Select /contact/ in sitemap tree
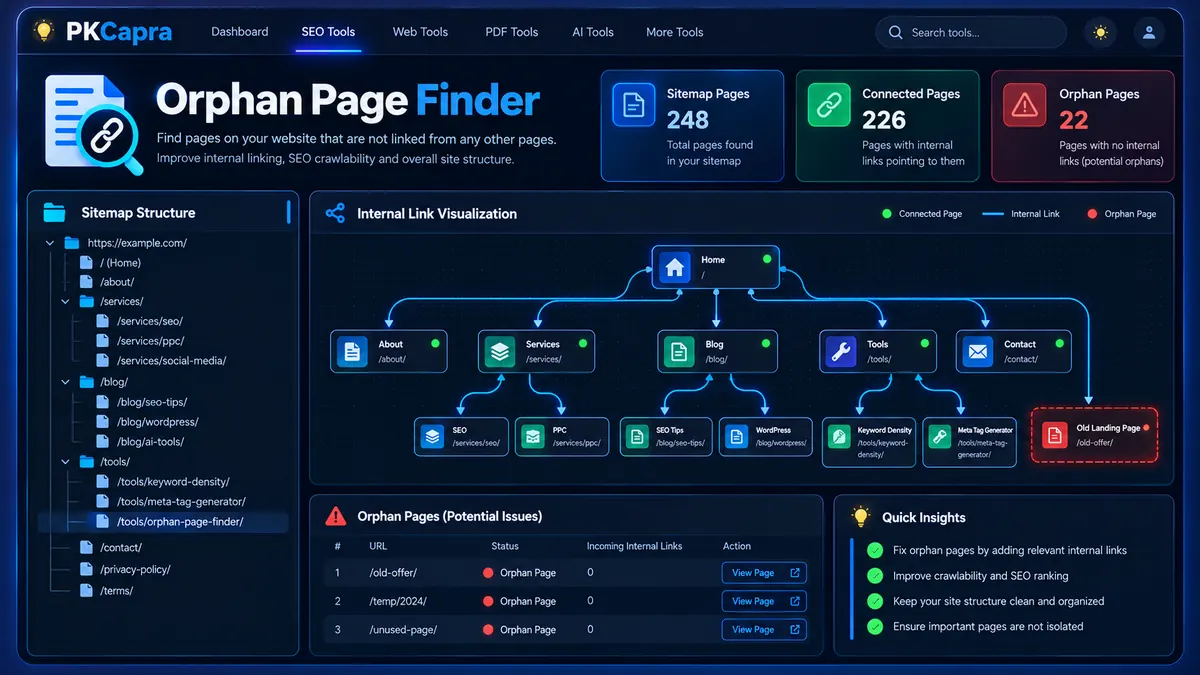The image size is (1200, 675). (120, 548)
